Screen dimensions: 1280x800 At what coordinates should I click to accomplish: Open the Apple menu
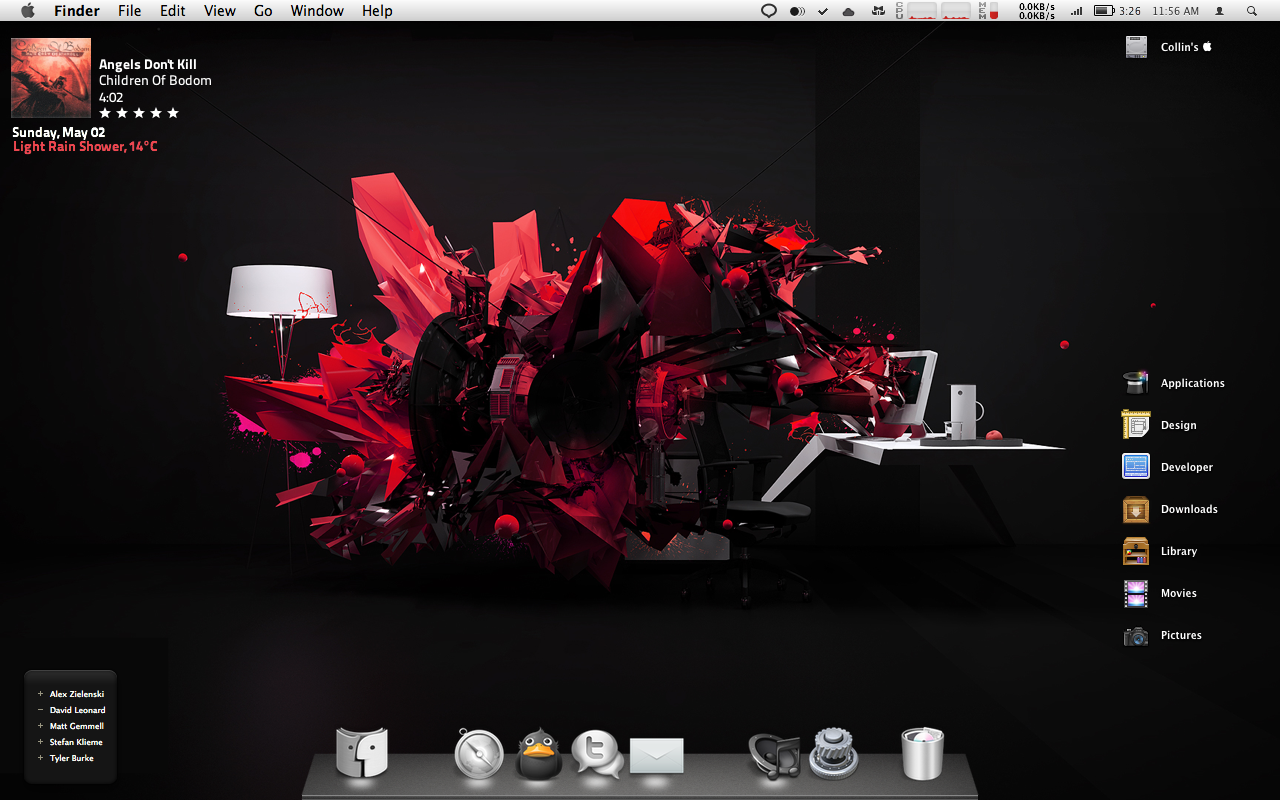pyautogui.click(x=27, y=11)
